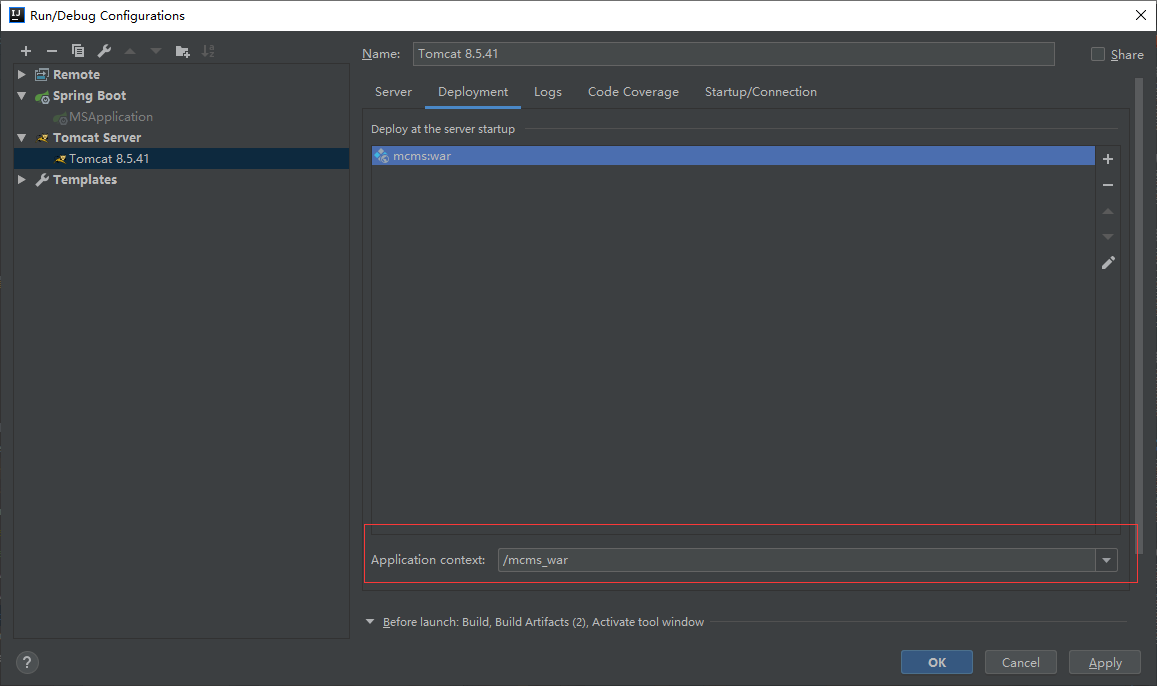Expand the Remote tree node
The height and width of the screenshot is (686, 1157).
21,75
